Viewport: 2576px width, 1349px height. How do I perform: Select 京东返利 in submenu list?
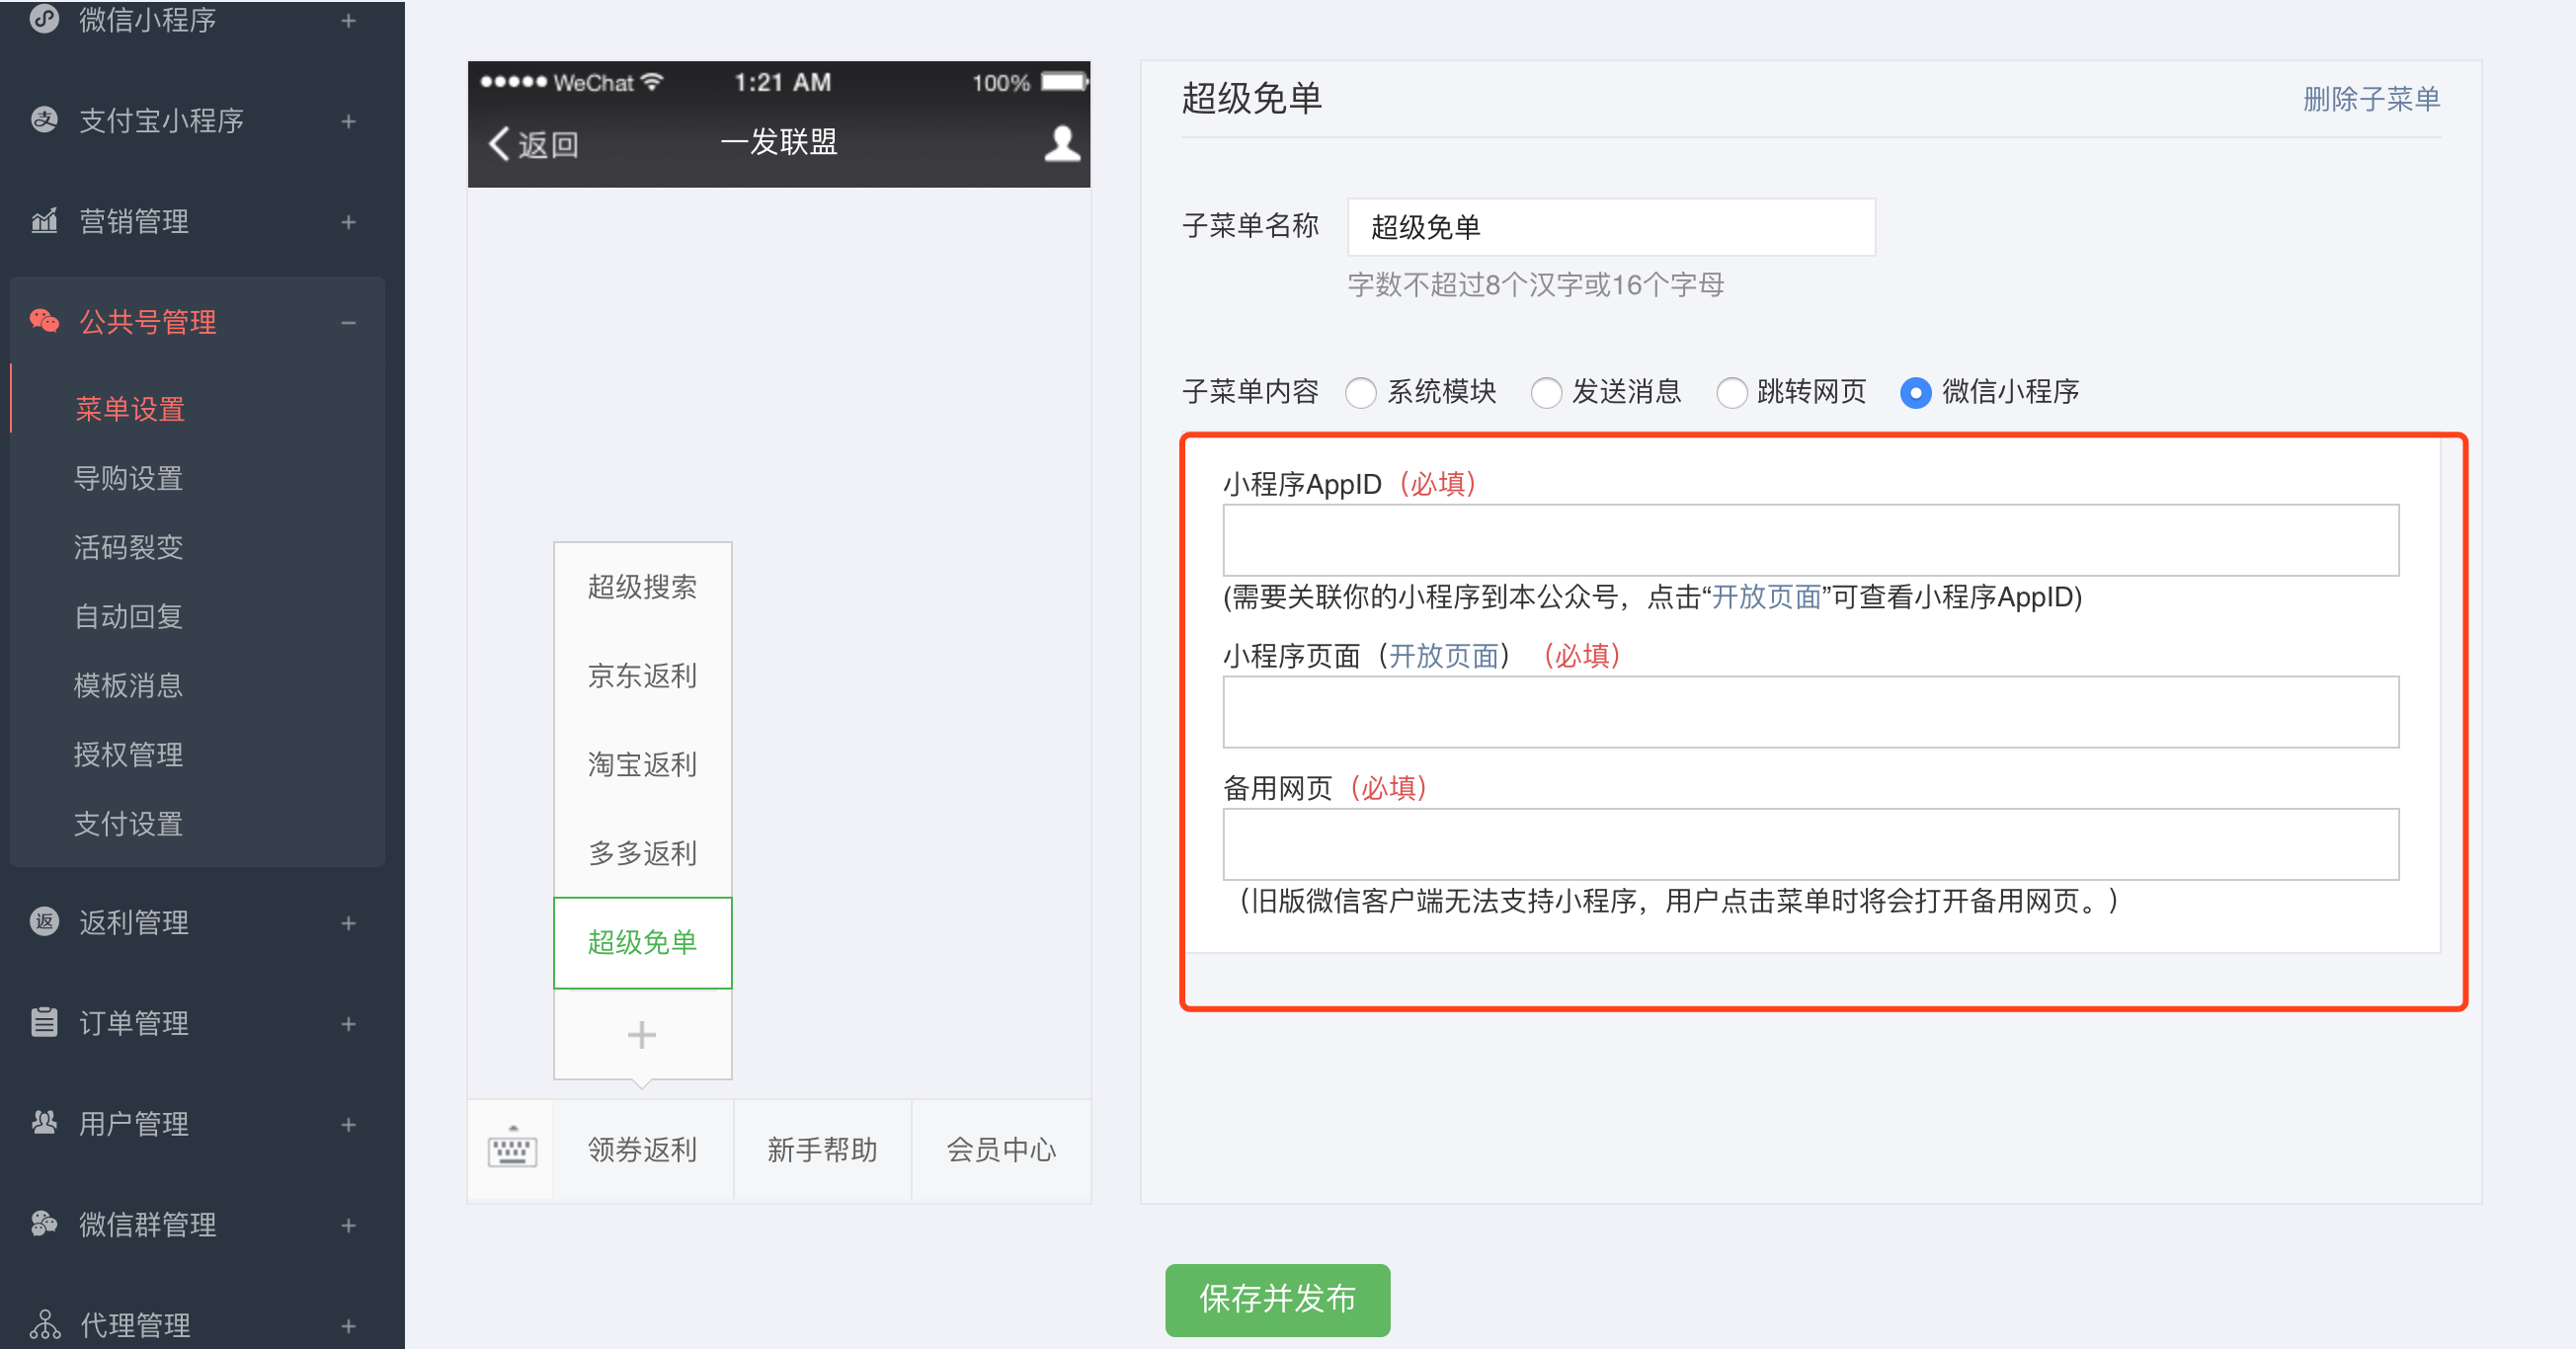point(642,676)
